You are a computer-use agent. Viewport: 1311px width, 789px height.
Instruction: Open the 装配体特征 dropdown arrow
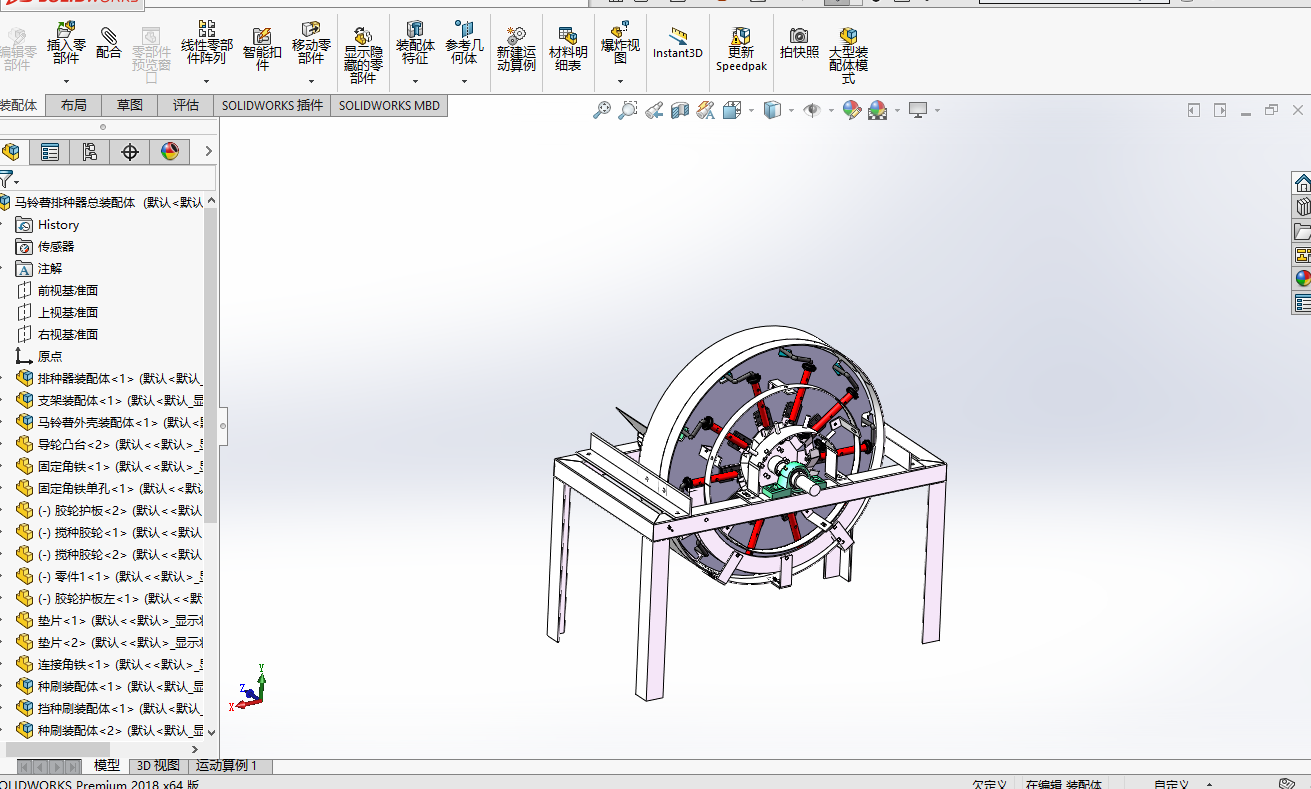[x=415, y=82]
